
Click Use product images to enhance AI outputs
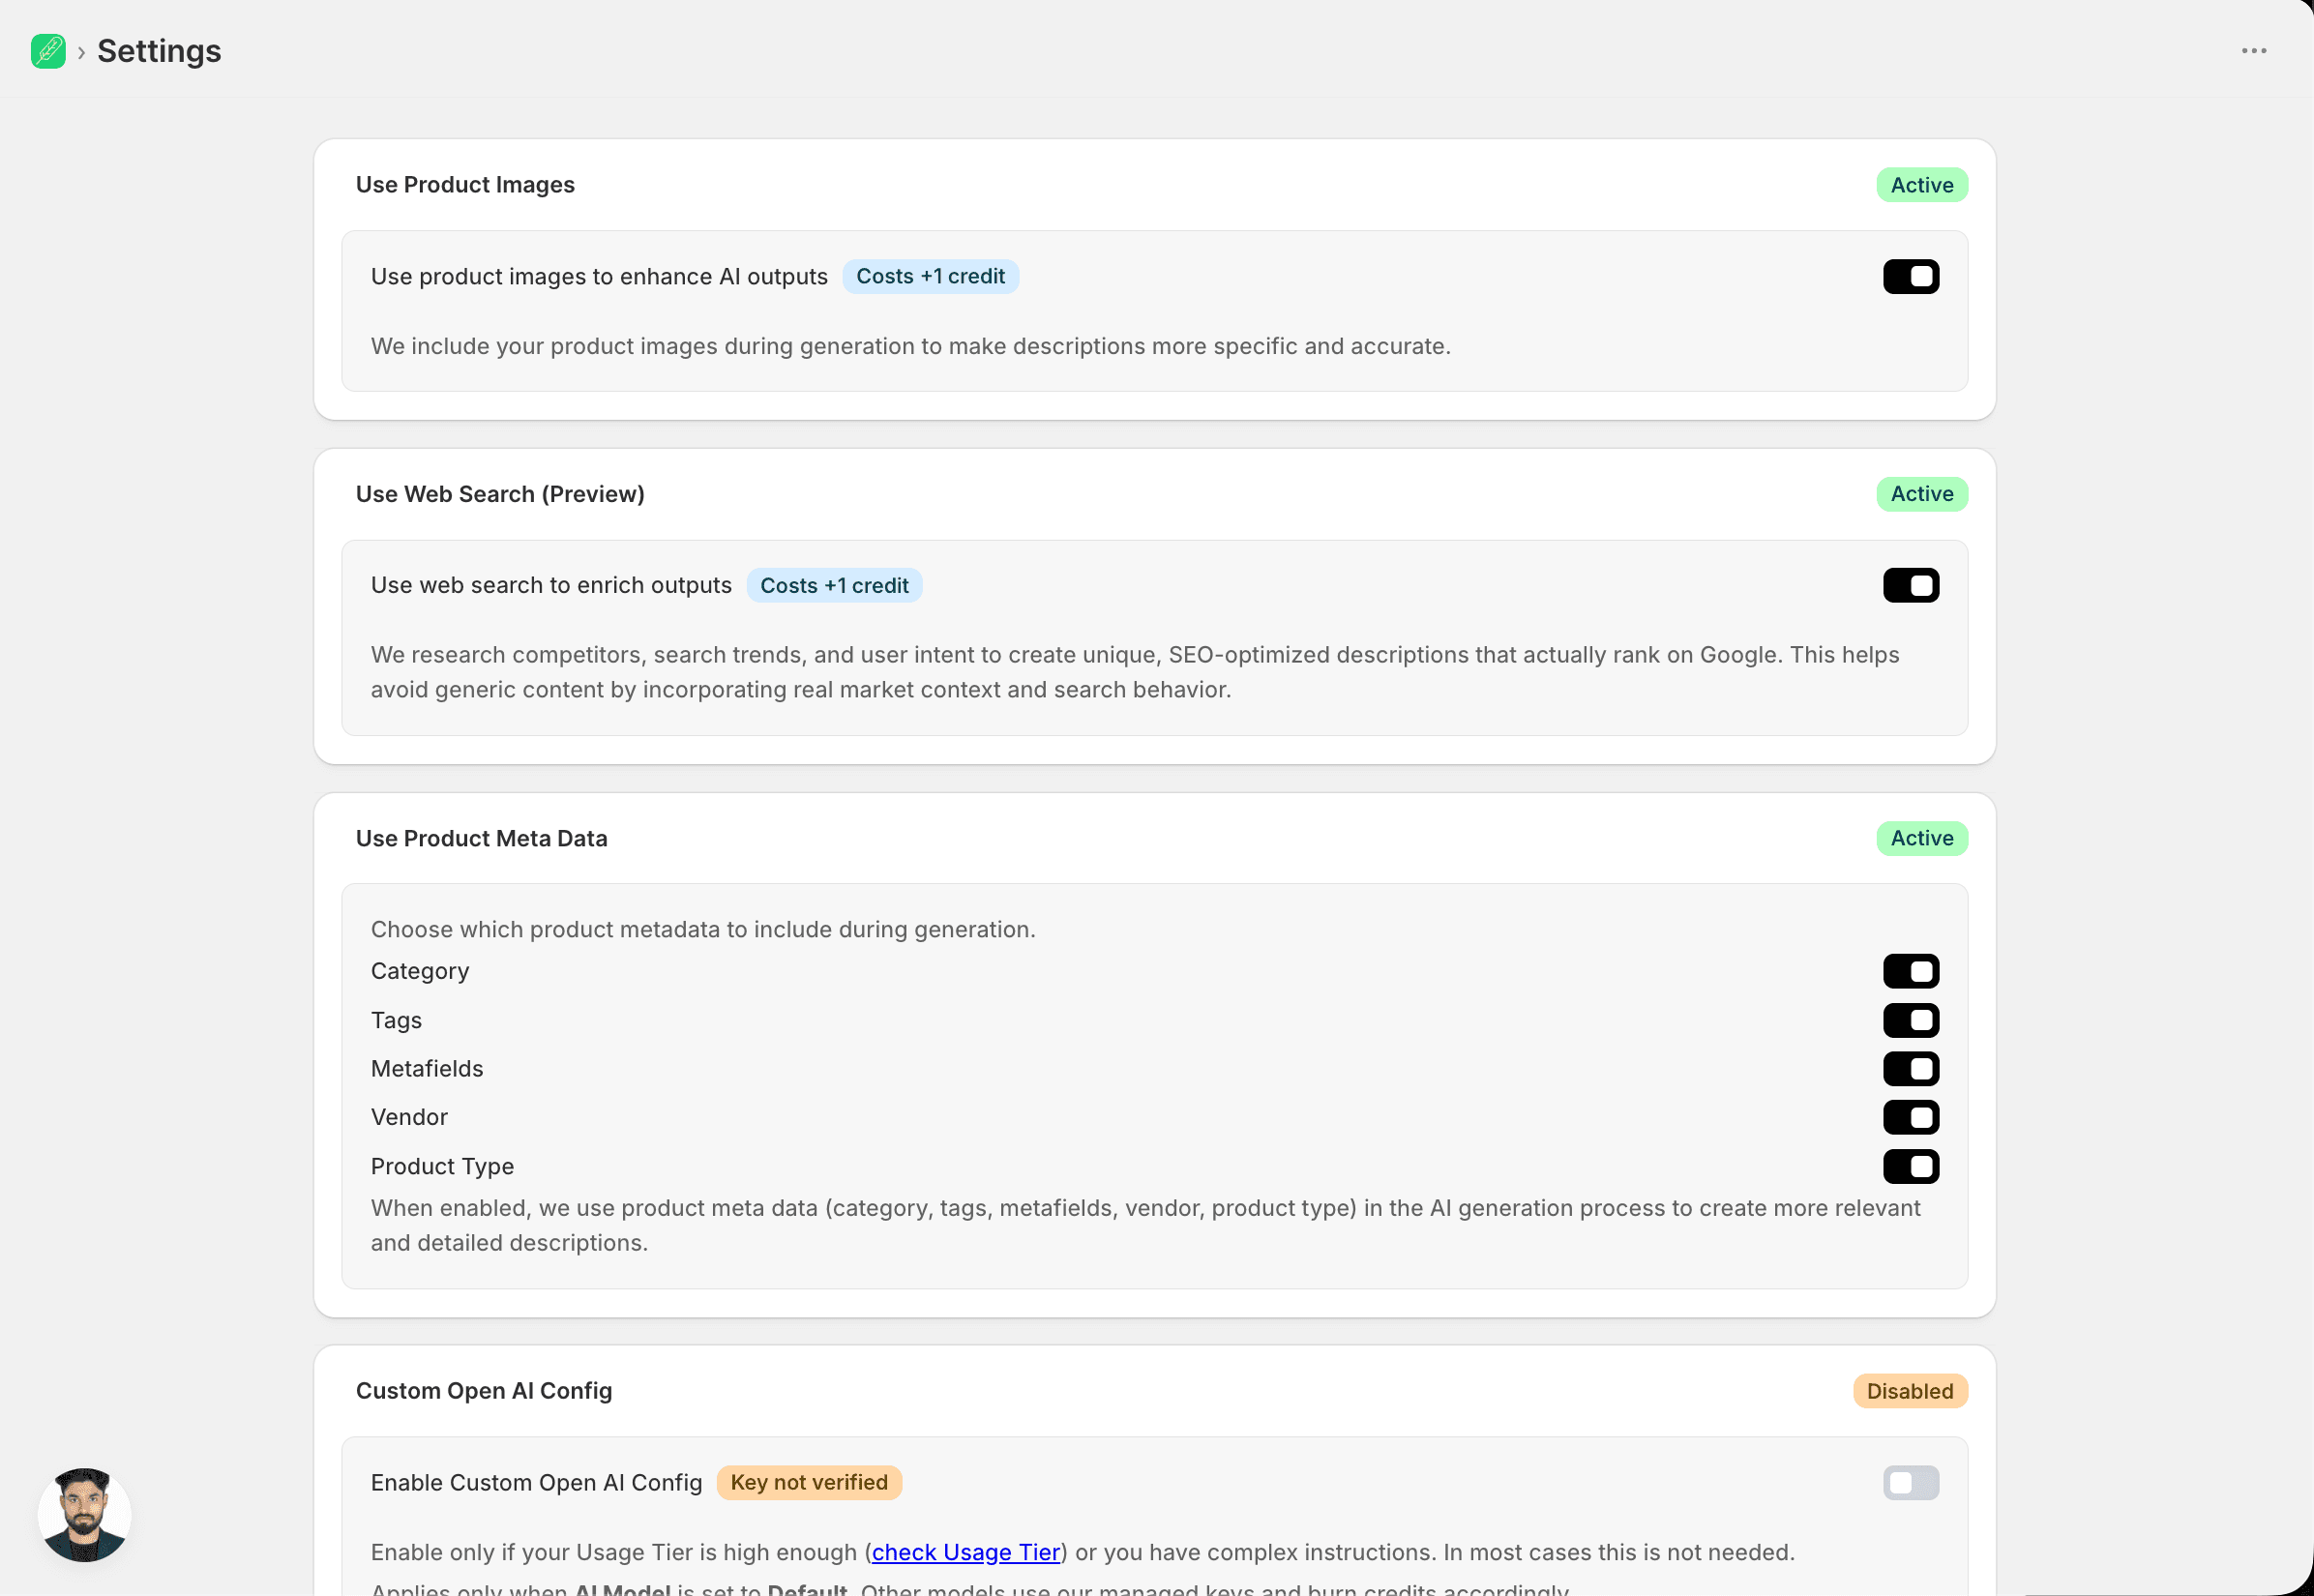click(599, 276)
